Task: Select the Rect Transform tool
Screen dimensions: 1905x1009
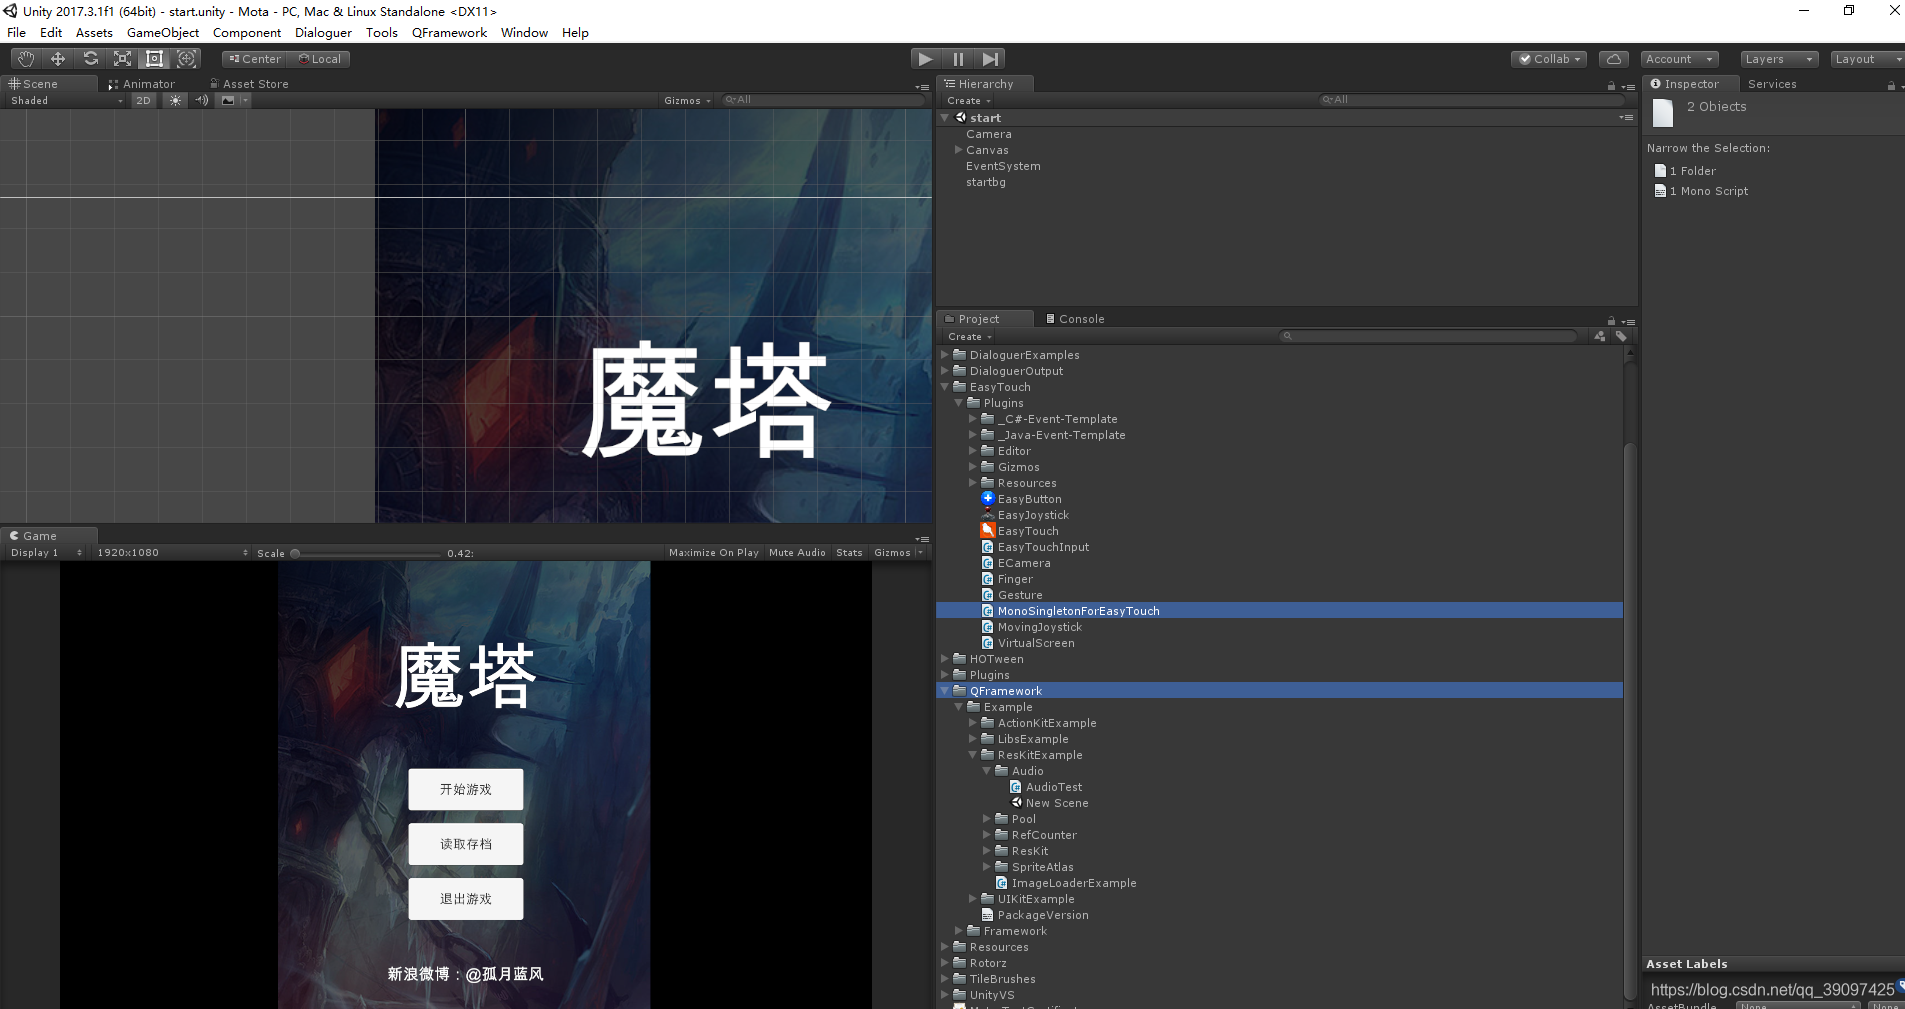Action: (x=154, y=58)
